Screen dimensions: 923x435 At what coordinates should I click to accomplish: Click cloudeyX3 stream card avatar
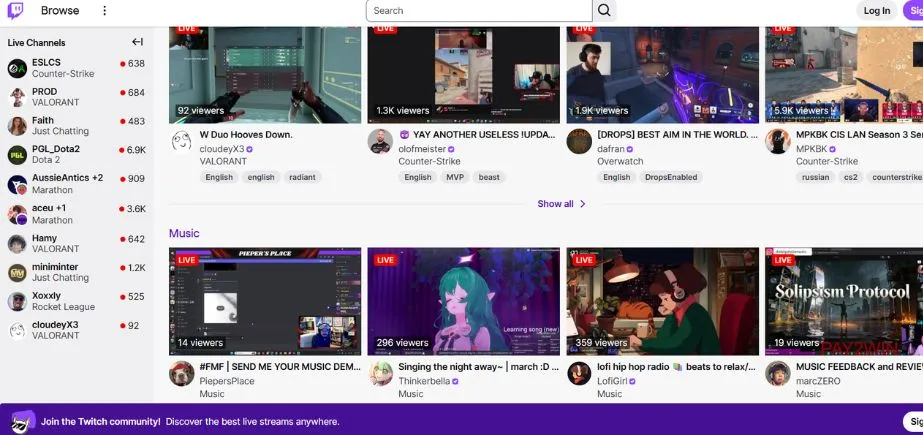click(181, 142)
